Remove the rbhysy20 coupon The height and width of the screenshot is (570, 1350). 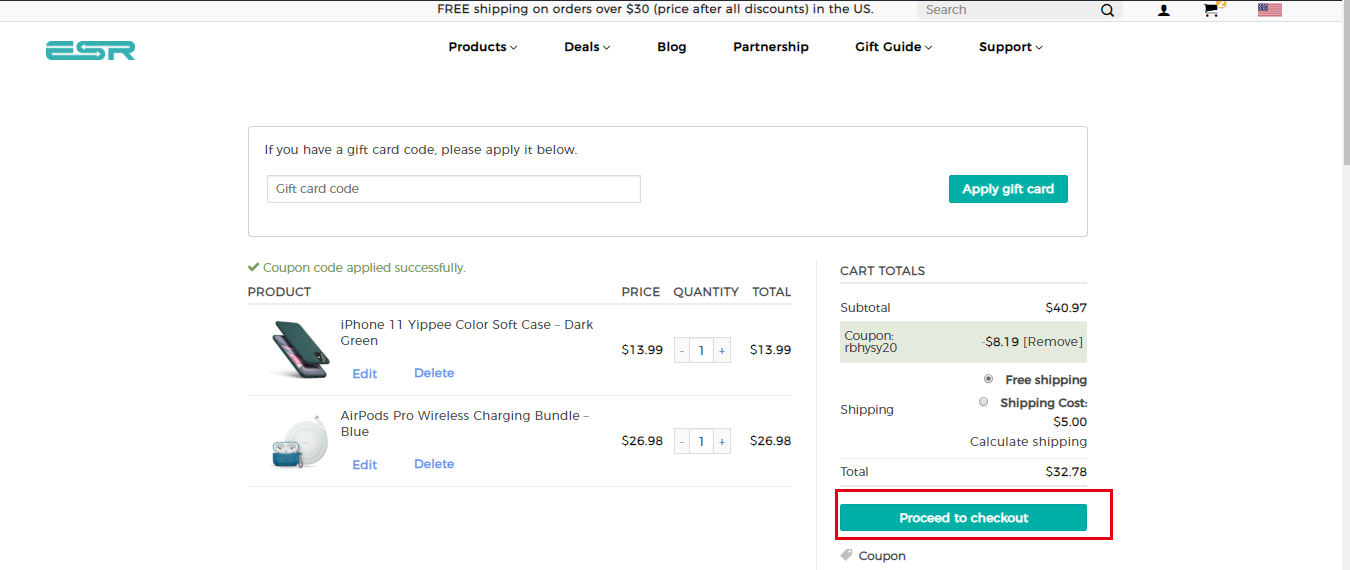click(x=1053, y=342)
